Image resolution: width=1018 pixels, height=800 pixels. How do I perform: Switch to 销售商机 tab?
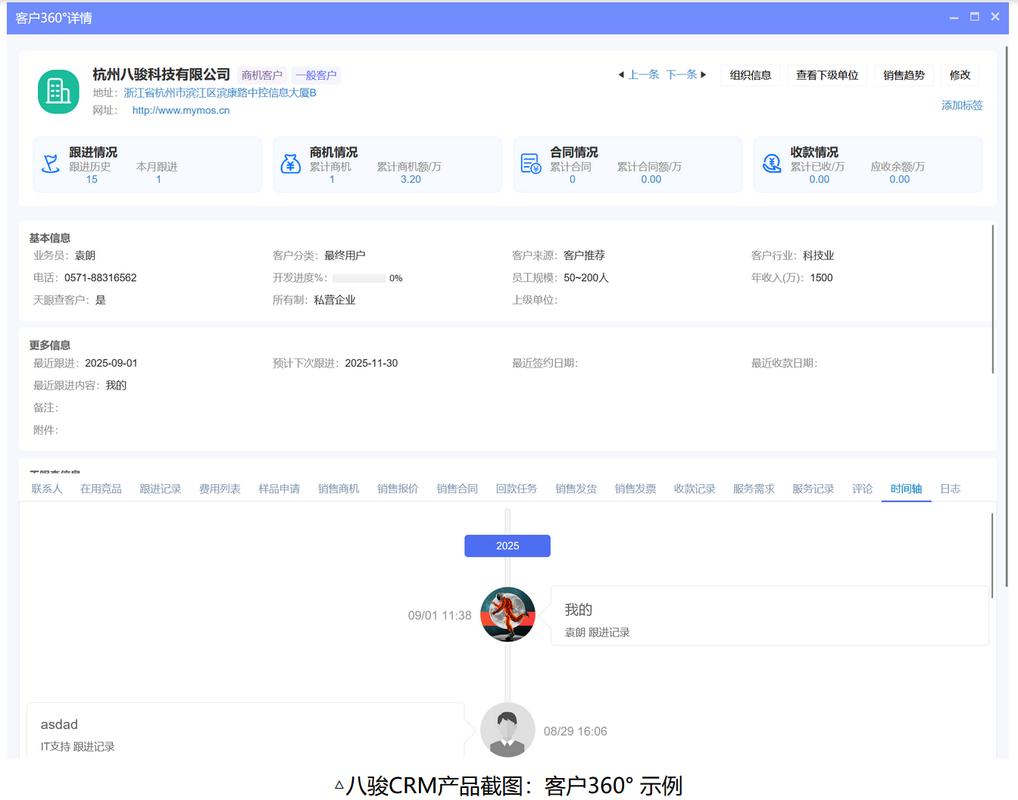click(x=338, y=488)
